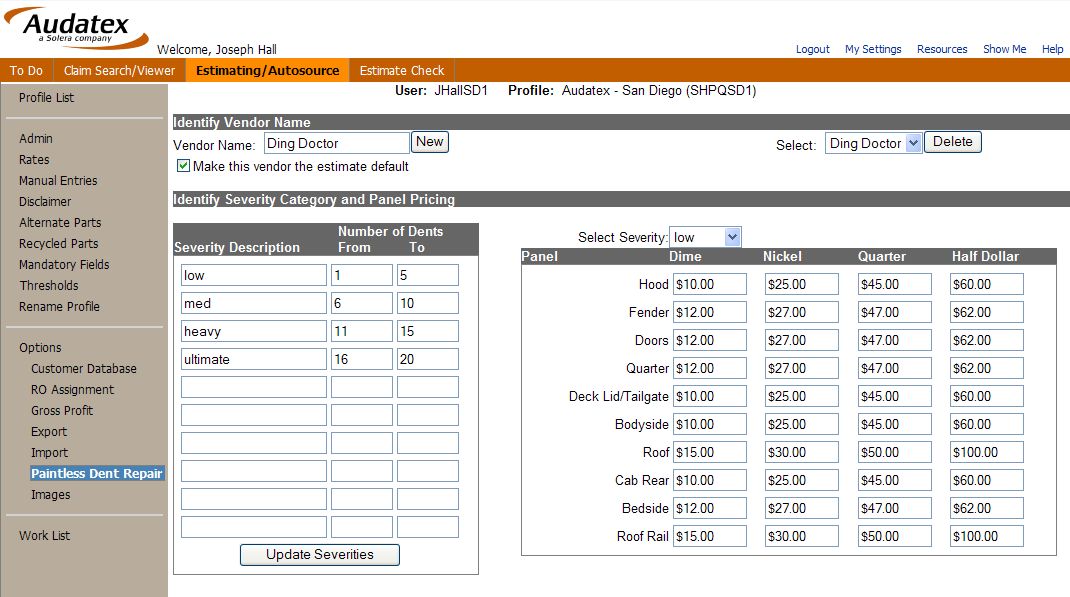Open Work List in sidebar
Screen dimensions: 1070x597
pos(44,536)
